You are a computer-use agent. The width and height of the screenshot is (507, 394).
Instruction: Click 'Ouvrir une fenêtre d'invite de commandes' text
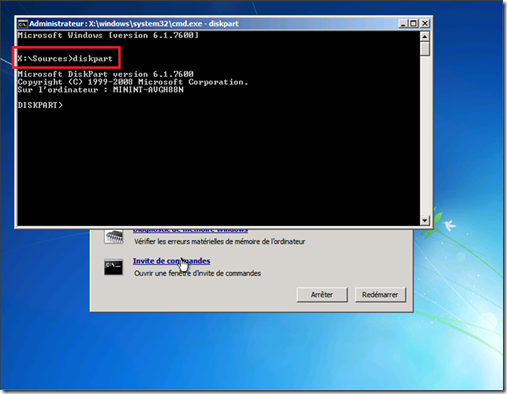point(198,274)
